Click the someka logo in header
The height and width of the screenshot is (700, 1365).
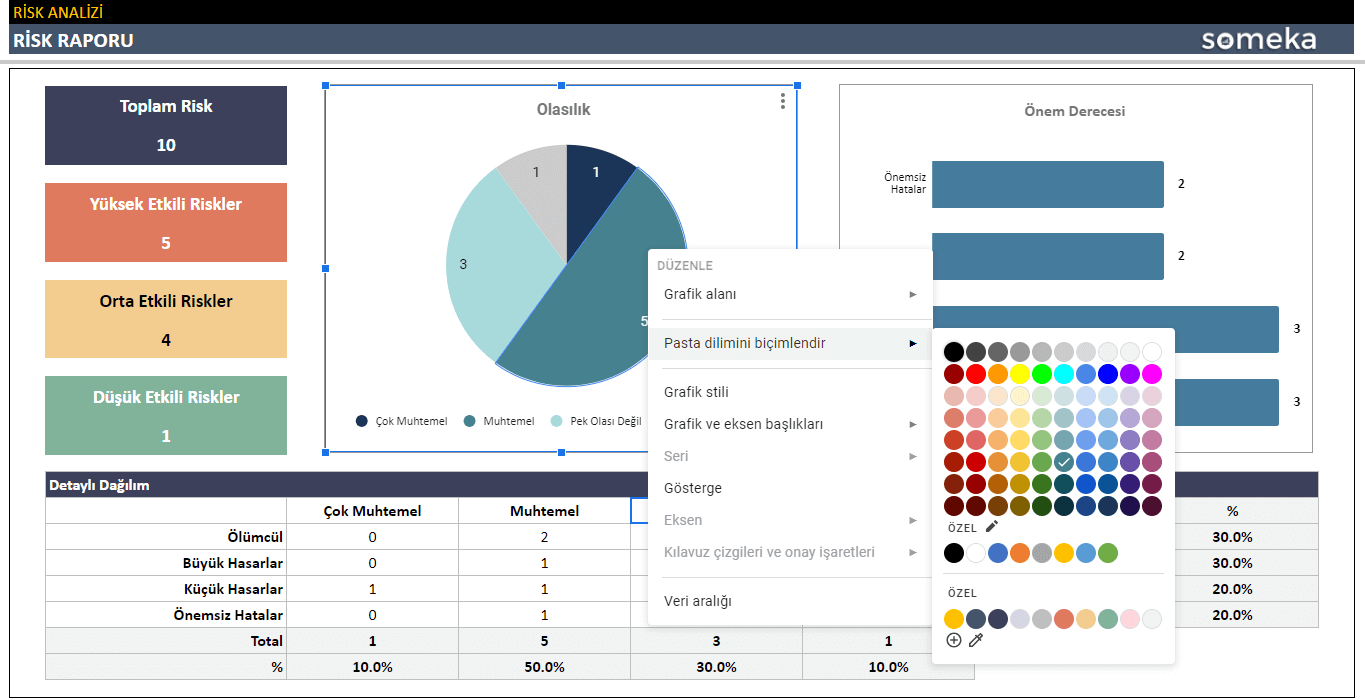pyautogui.click(x=1259, y=39)
